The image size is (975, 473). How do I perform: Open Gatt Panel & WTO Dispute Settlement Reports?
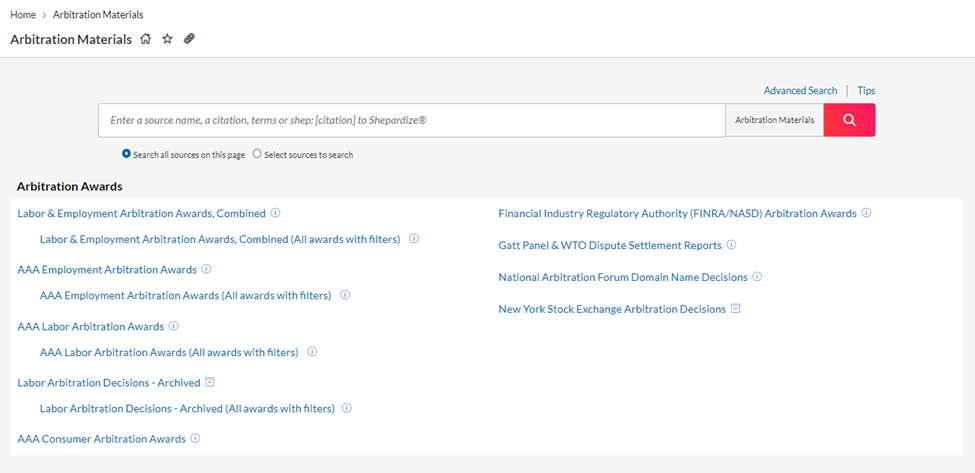[x=610, y=246]
